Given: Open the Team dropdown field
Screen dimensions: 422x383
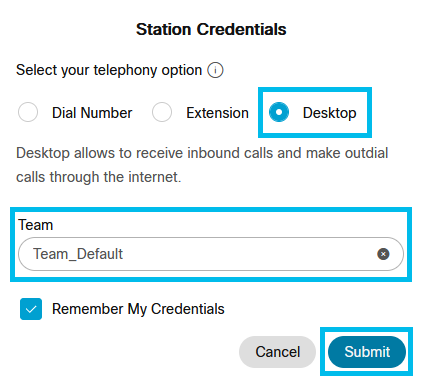Looking at the screenshot, I should [211, 254].
